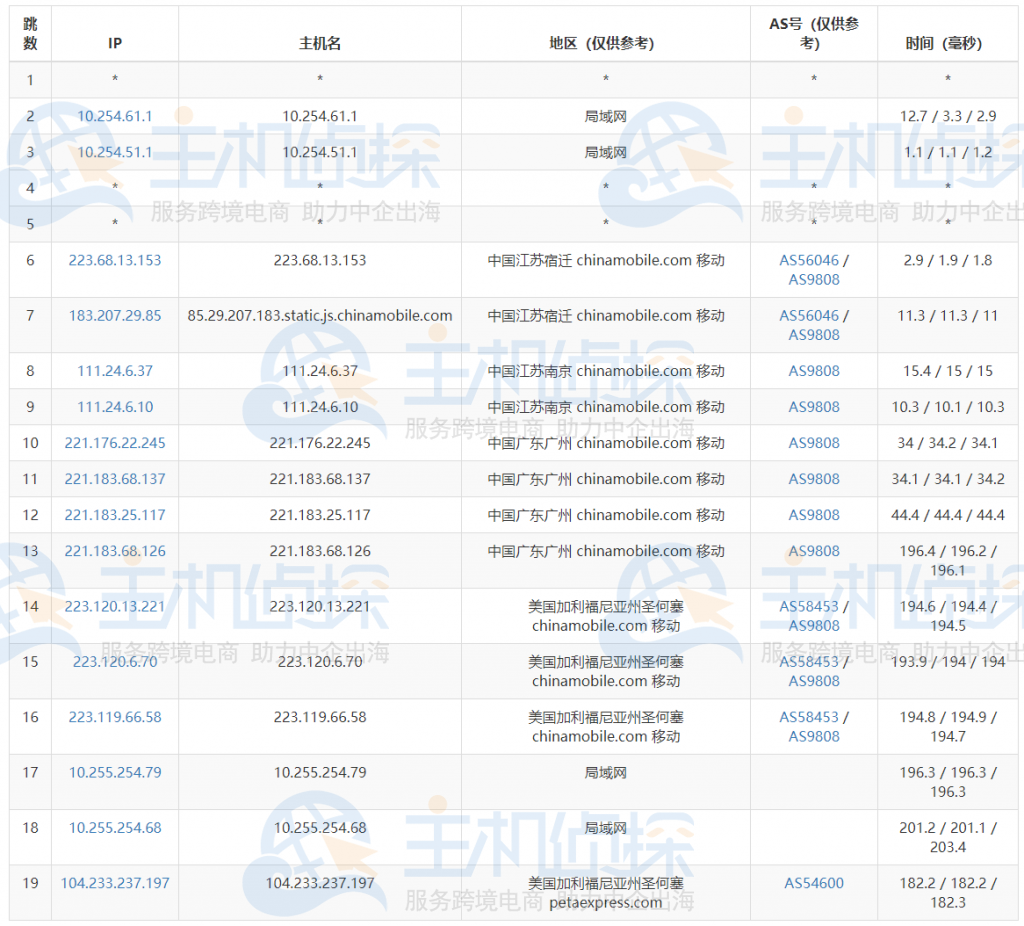This screenshot has height=926, width=1024.
Task: Open link 221.183.25.117
Action: [114, 515]
